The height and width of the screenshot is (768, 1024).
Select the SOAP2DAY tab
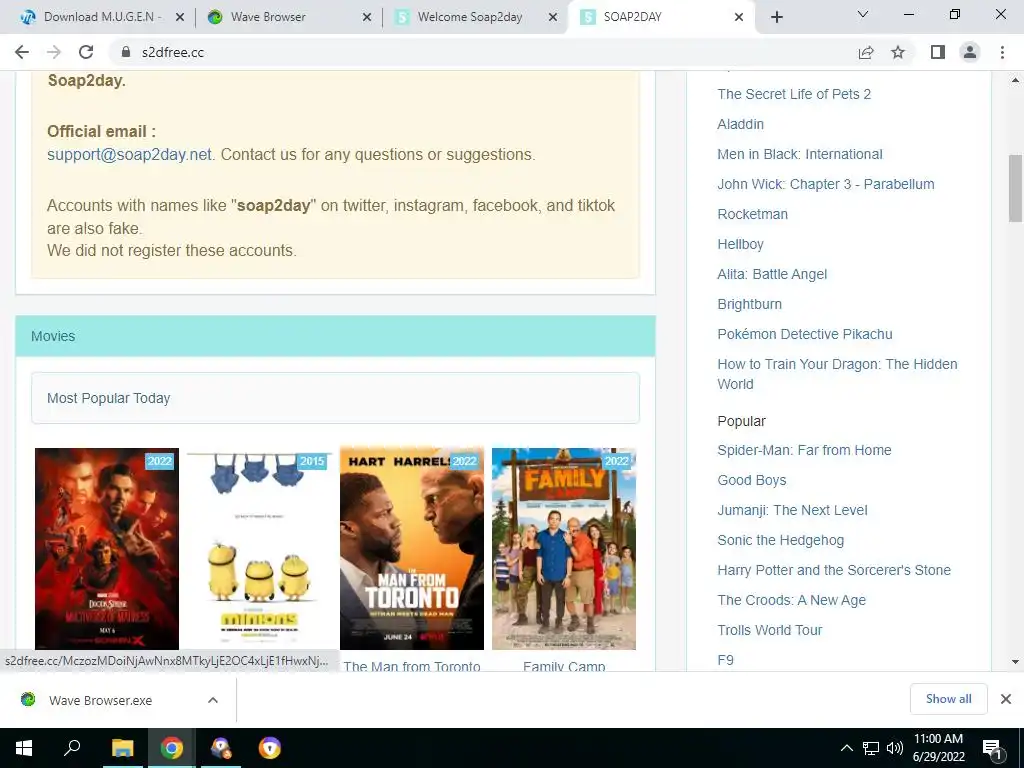660,17
